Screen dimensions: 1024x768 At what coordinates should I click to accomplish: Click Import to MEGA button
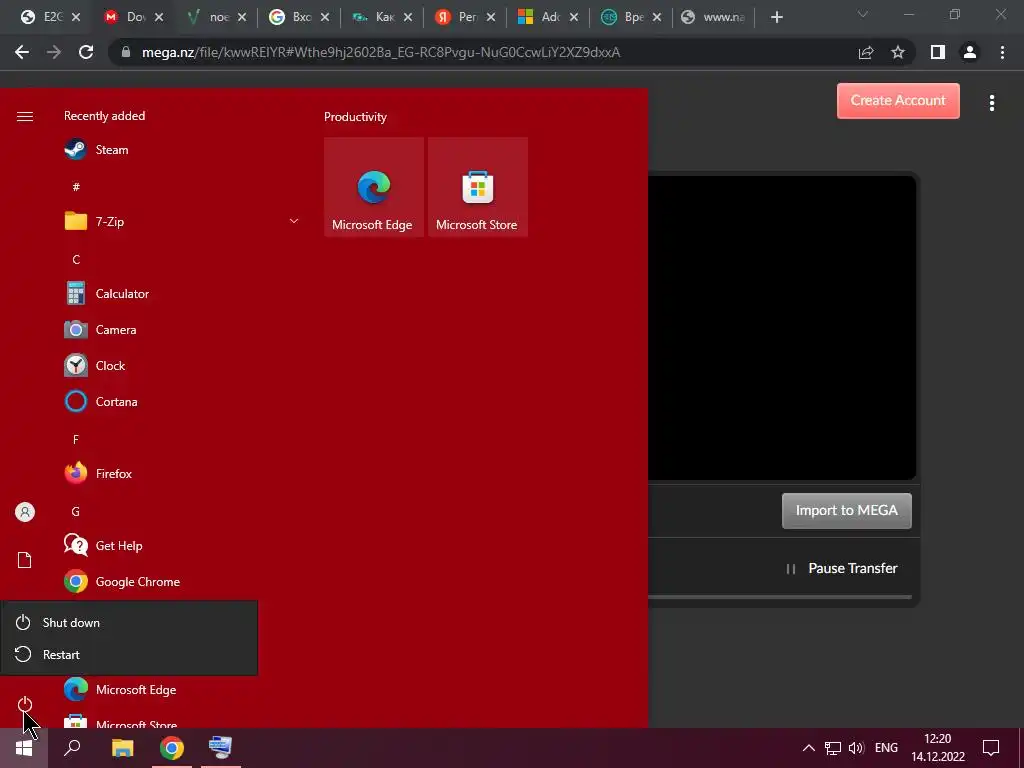846,511
